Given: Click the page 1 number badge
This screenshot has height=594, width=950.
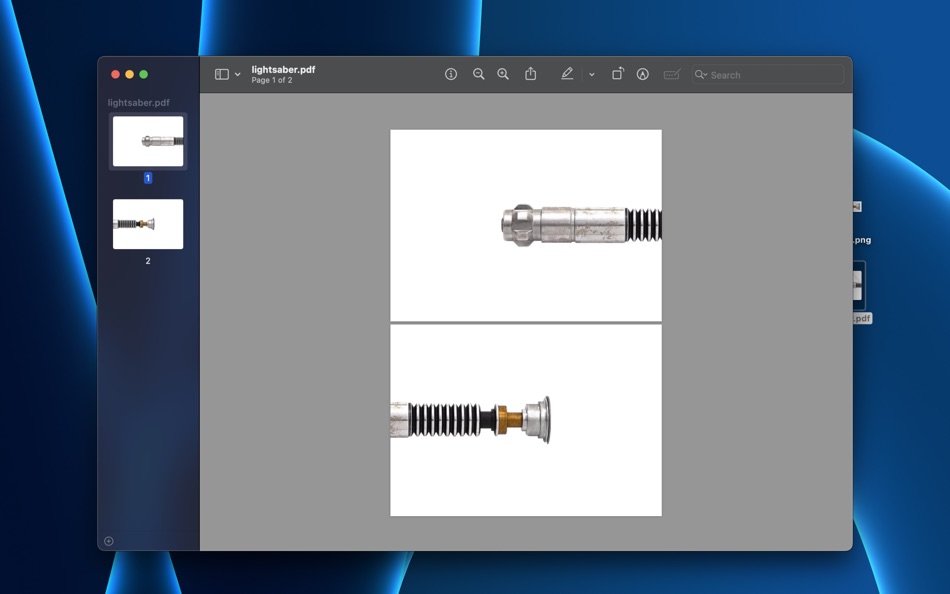Looking at the screenshot, I should tap(148, 178).
